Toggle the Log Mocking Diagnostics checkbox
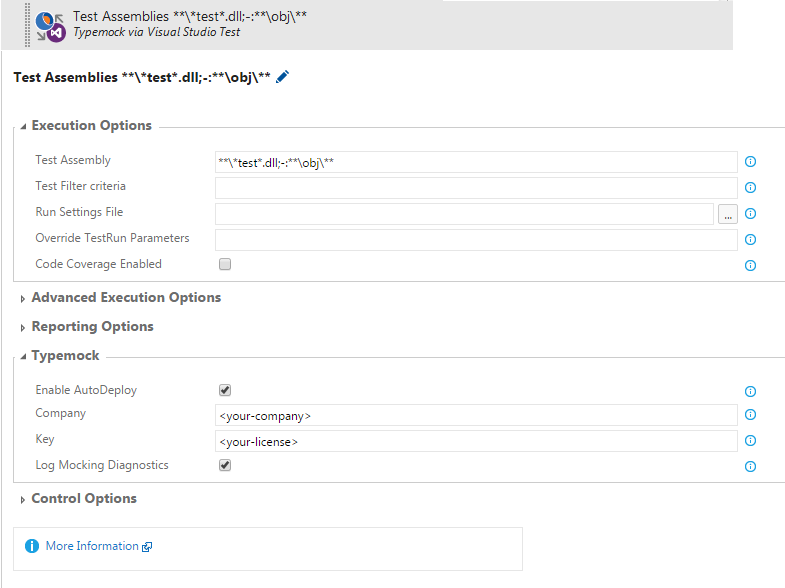The image size is (785, 588). [x=225, y=465]
